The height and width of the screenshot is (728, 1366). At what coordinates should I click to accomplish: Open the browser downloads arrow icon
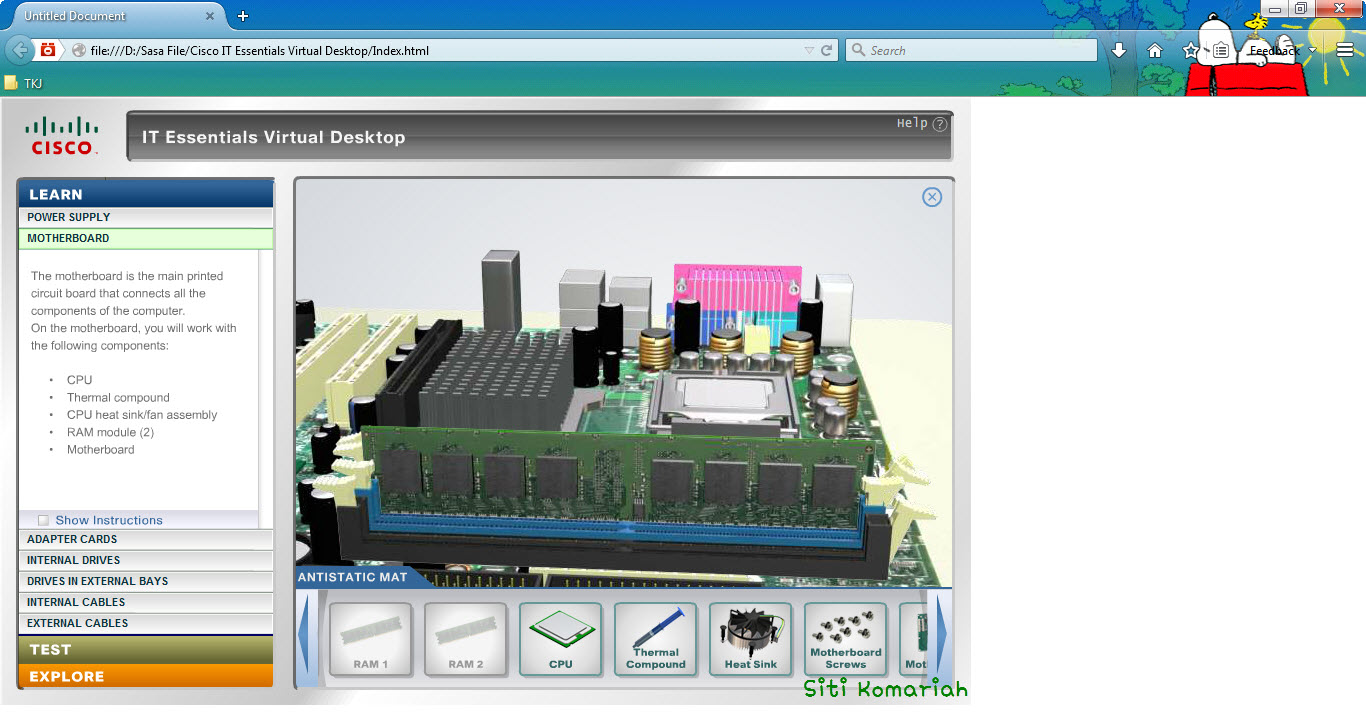[x=1119, y=49]
